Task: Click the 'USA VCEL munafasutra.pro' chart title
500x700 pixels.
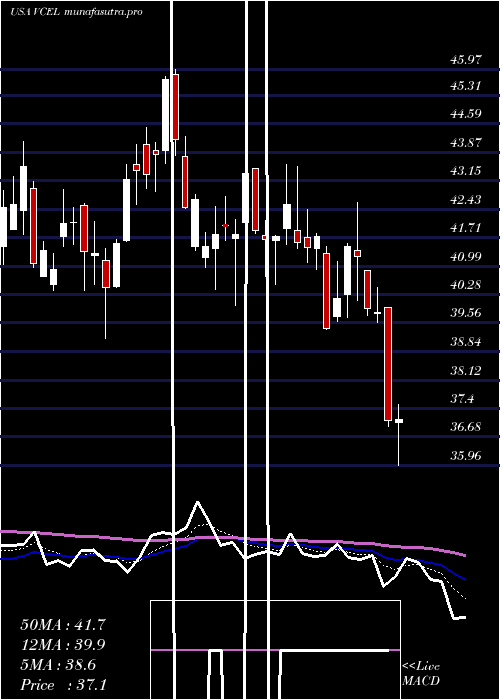Action: (76, 12)
